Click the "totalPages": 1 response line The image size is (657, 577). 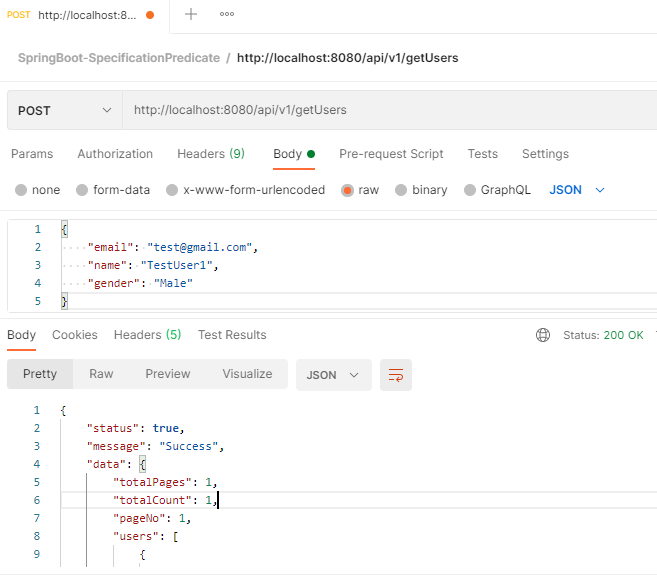[x=165, y=482]
